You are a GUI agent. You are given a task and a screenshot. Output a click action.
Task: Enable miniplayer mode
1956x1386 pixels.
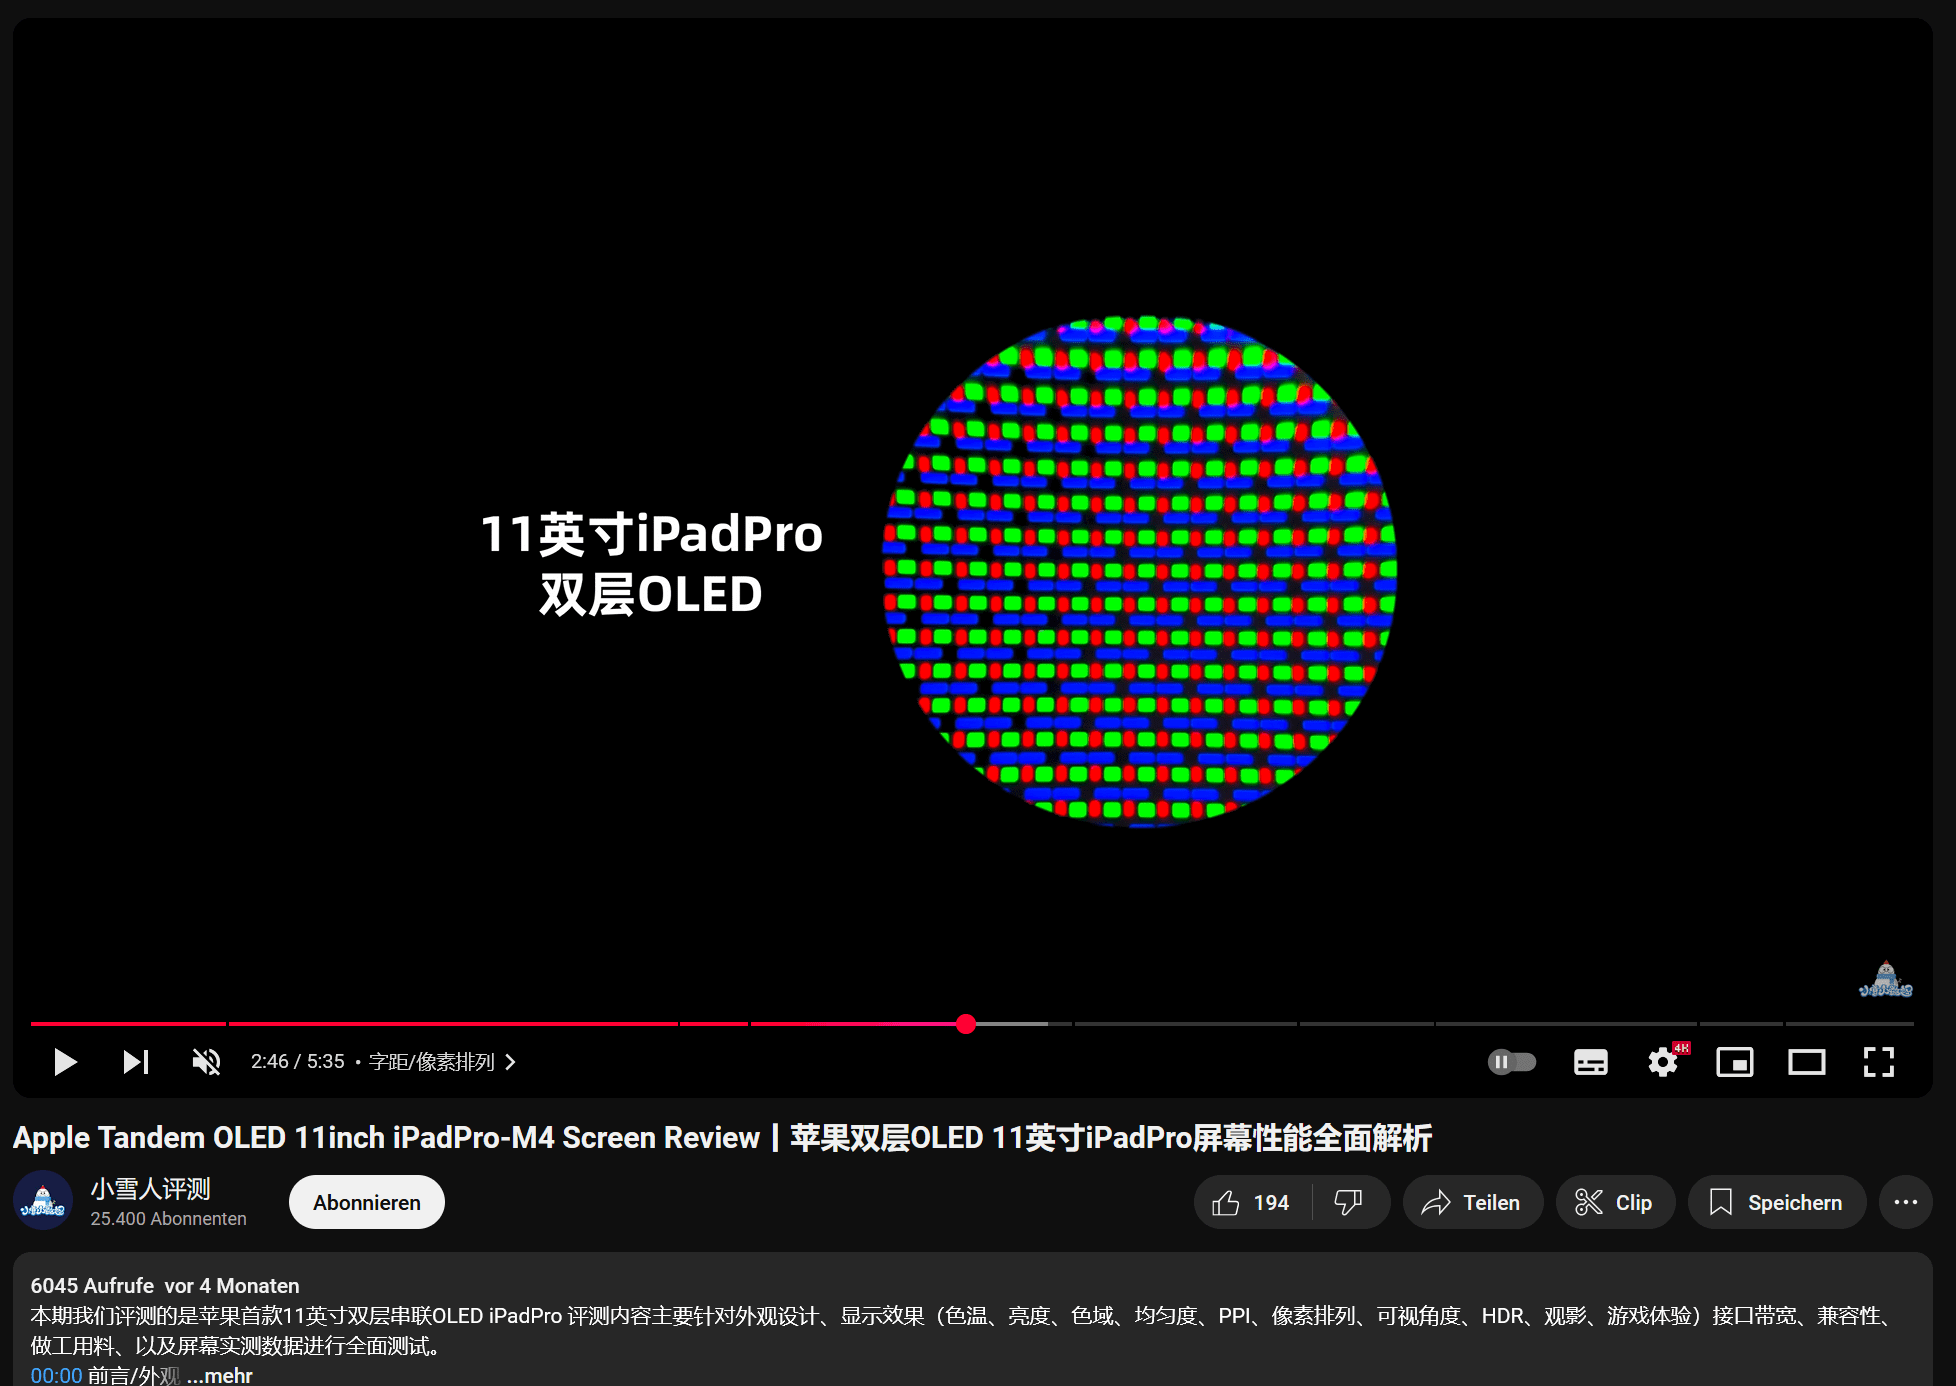[1735, 1062]
